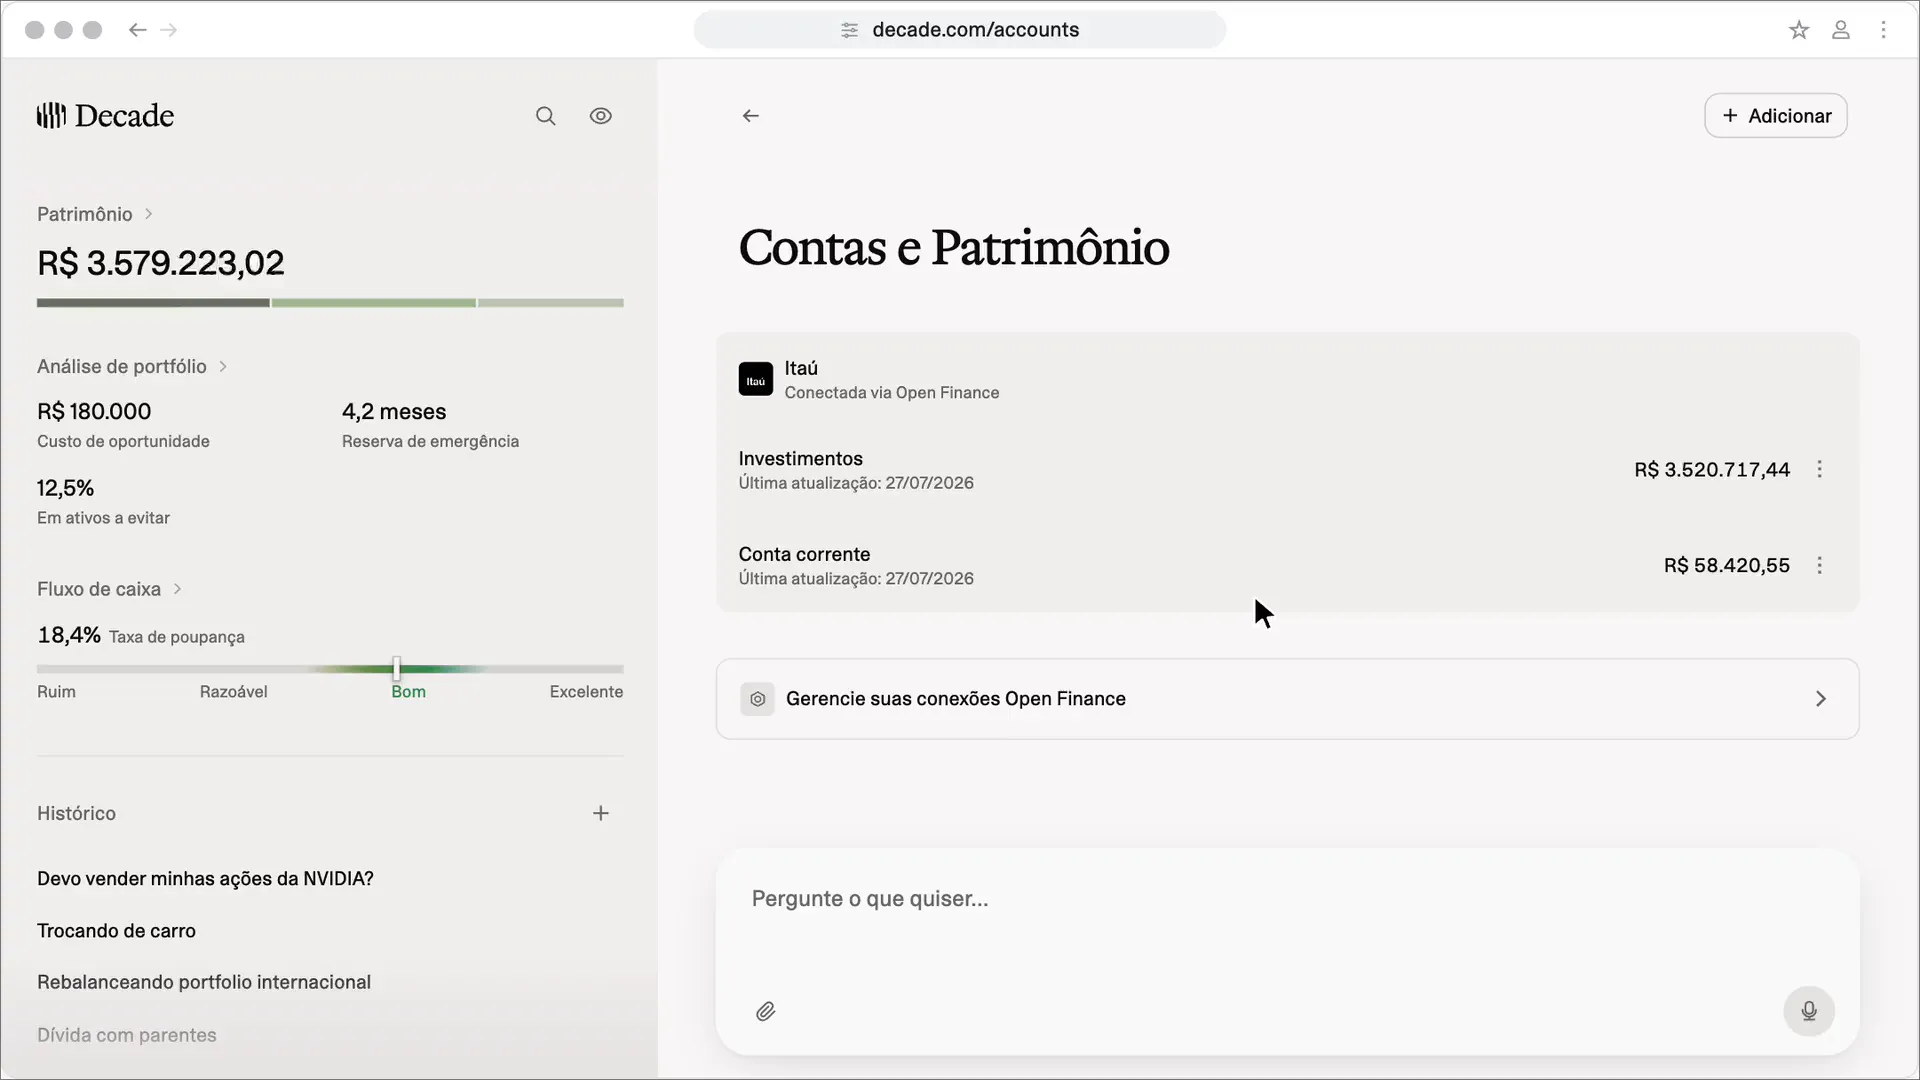Click the Contas e Patrimônio heading
The image size is (1920, 1080).
click(x=954, y=248)
